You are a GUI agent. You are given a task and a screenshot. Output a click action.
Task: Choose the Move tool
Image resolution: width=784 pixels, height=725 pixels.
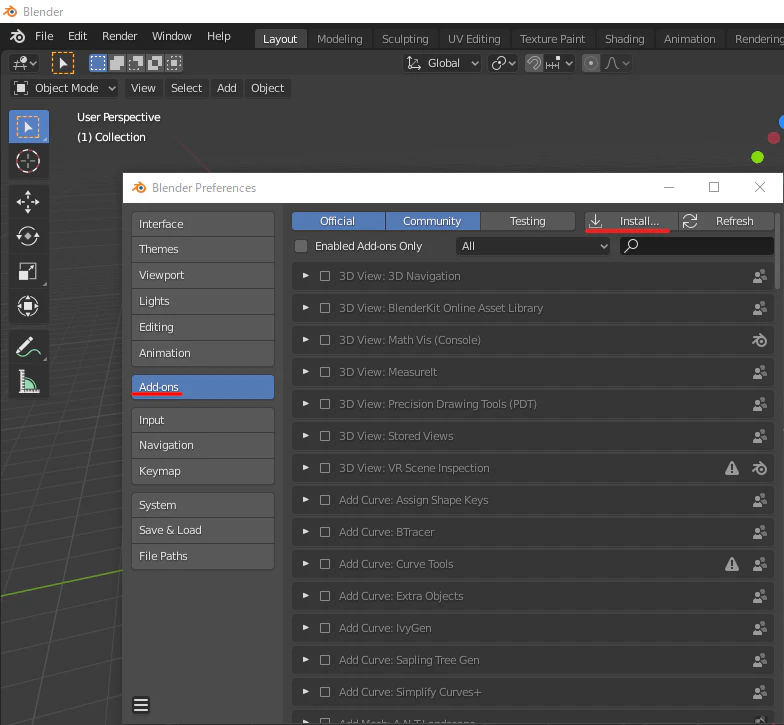(x=28, y=202)
